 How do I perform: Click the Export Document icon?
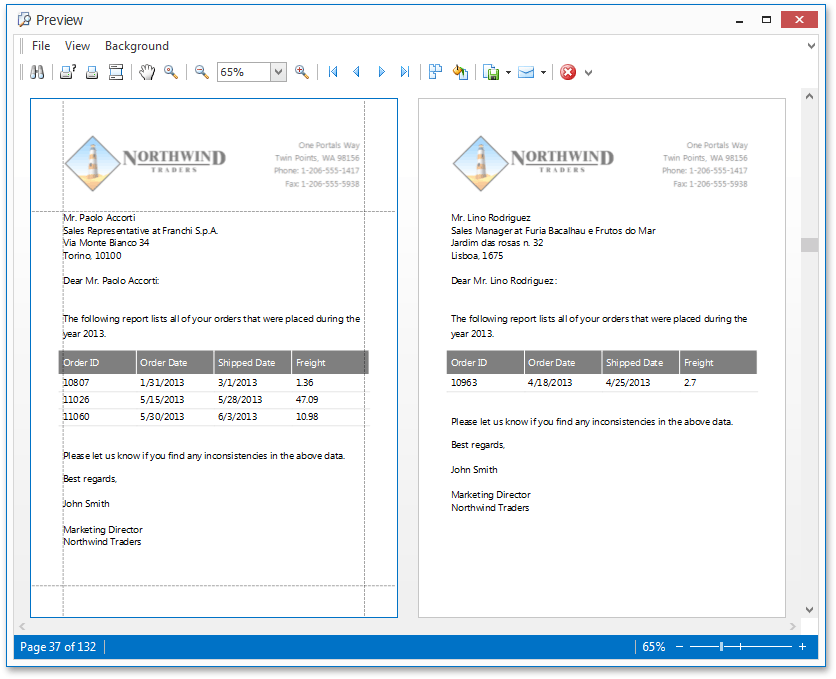pos(491,72)
